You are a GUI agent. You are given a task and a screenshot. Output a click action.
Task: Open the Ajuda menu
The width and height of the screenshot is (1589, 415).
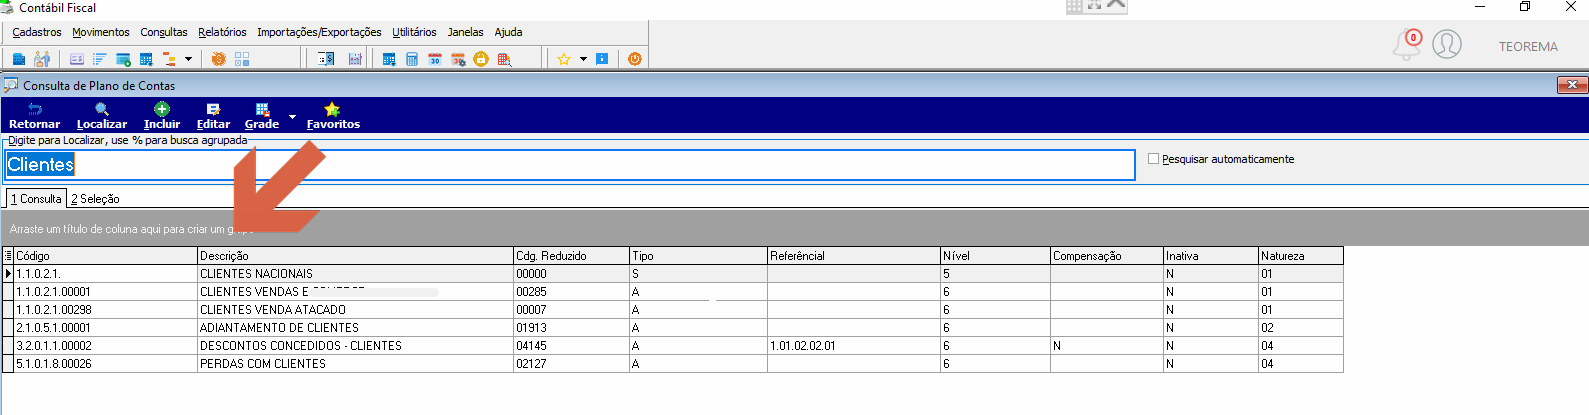pos(508,32)
